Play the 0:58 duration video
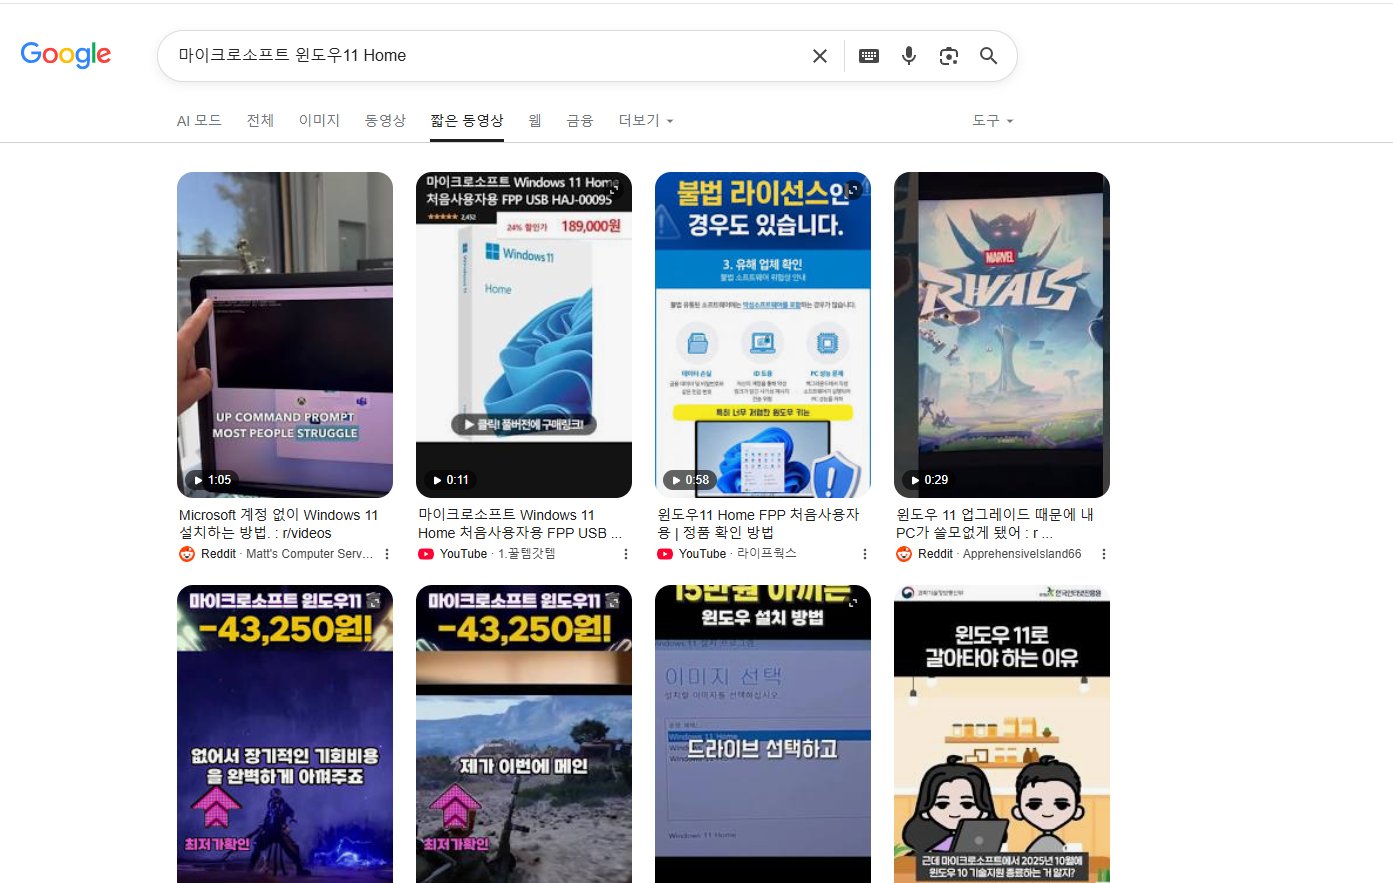This screenshot has height=883, width=1393. click(690, 480)
